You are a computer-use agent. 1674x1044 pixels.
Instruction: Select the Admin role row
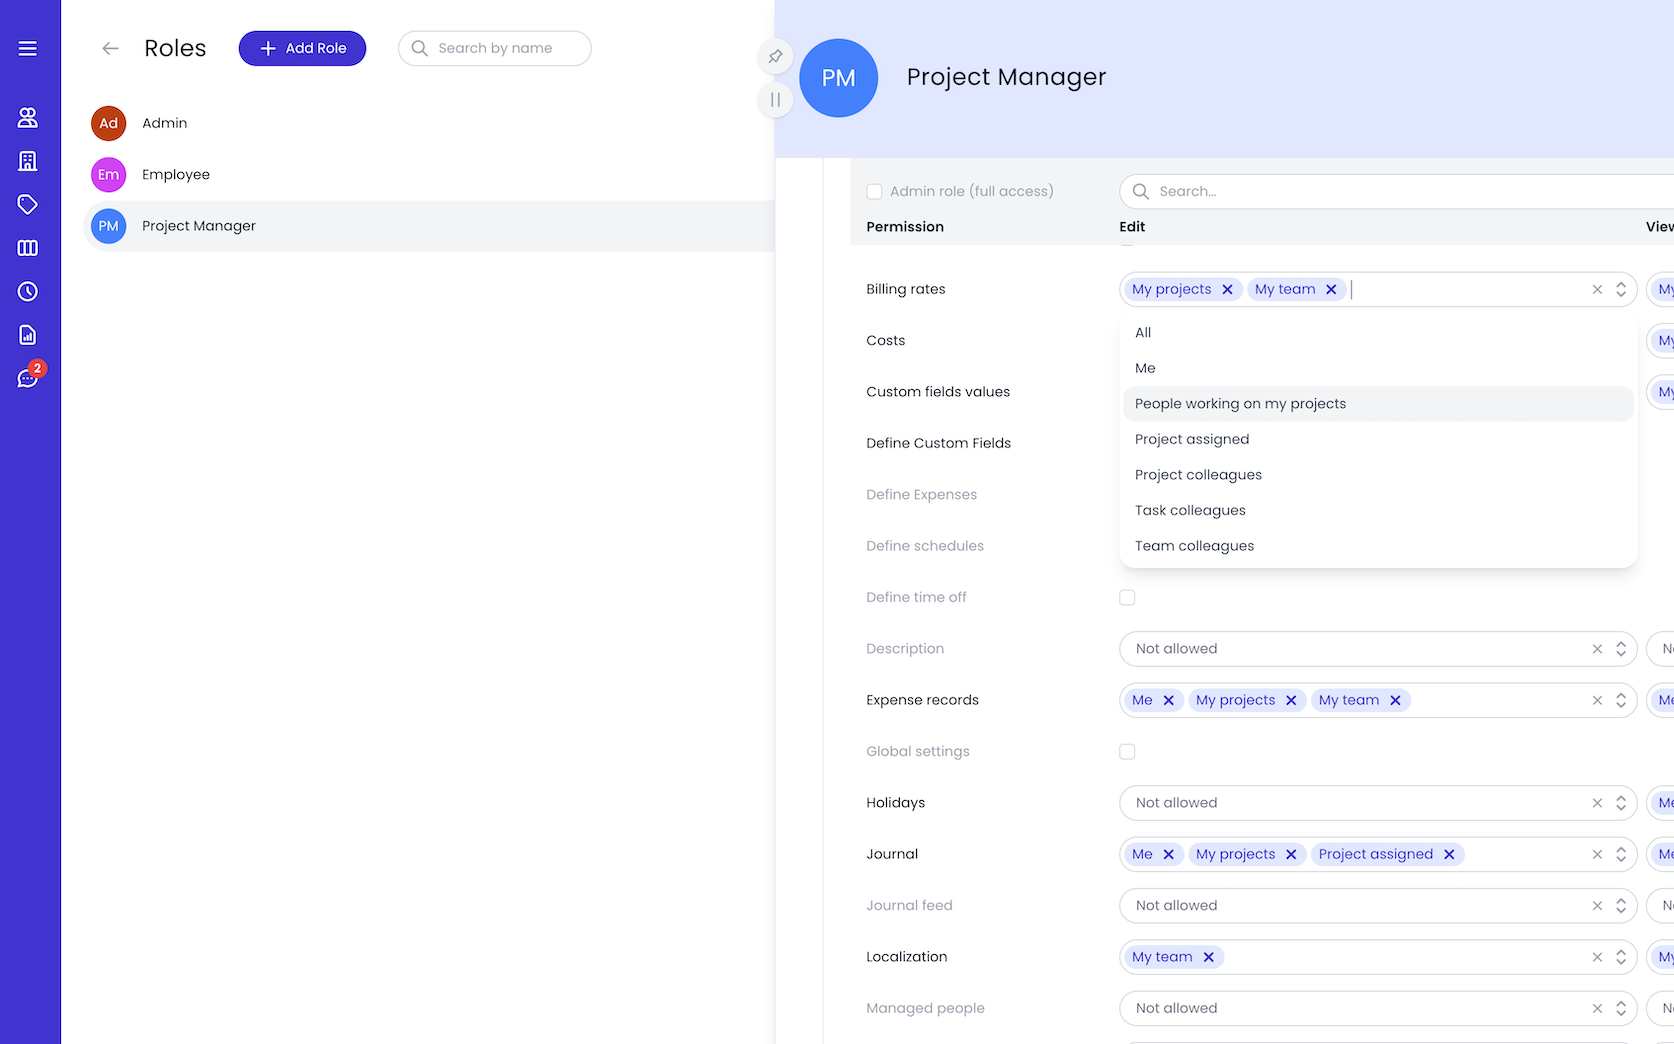[x=429, y=123]
